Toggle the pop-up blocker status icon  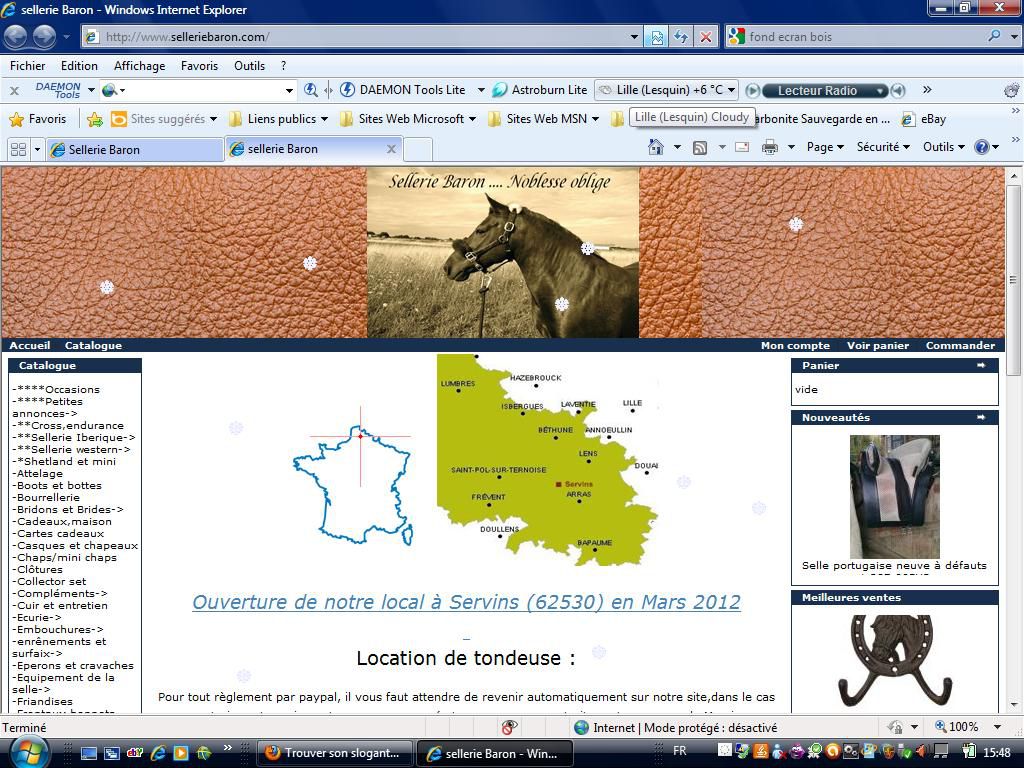(509, 727)
